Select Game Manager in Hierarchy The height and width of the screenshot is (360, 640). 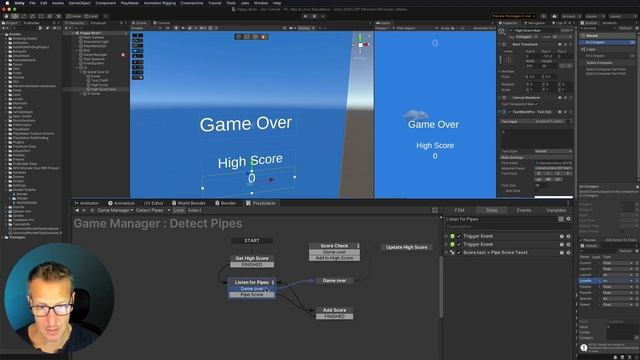coord(95,55)
